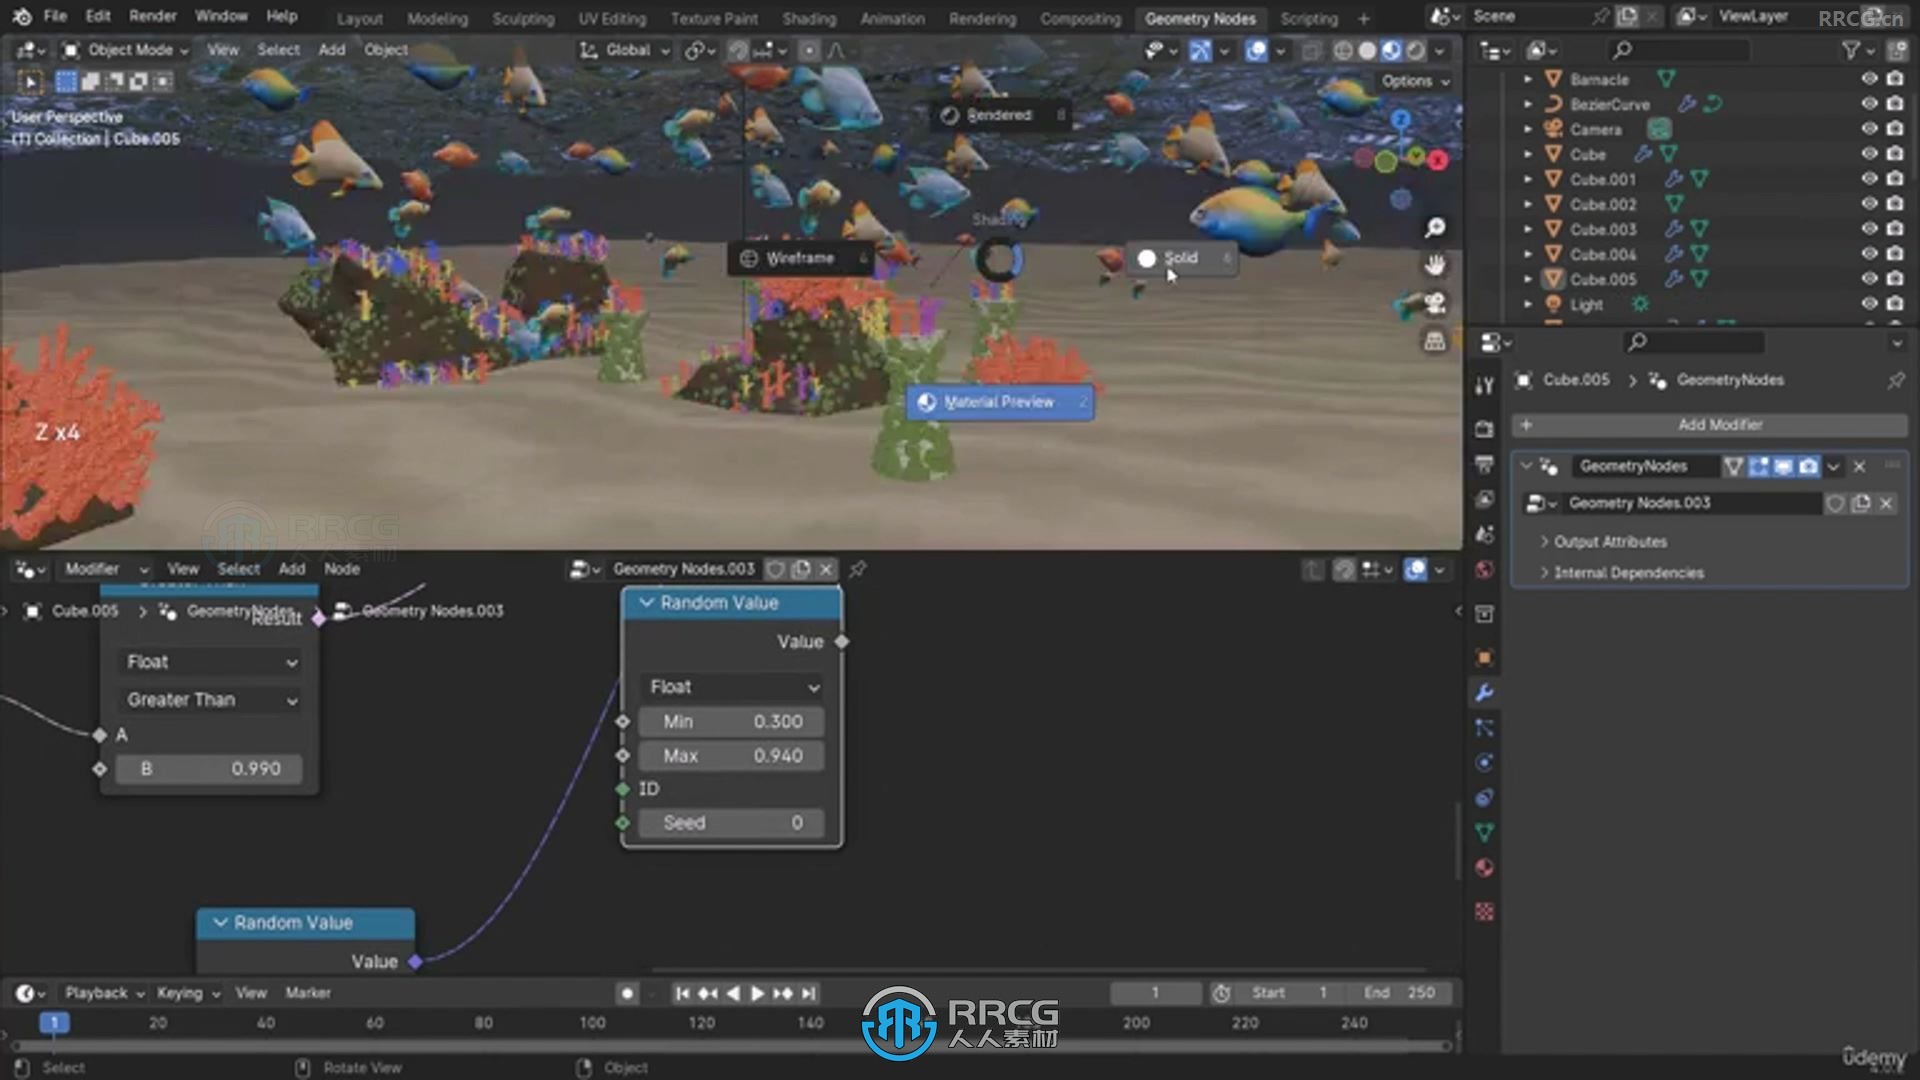Open Object Mode dropdown

(124, 50)
